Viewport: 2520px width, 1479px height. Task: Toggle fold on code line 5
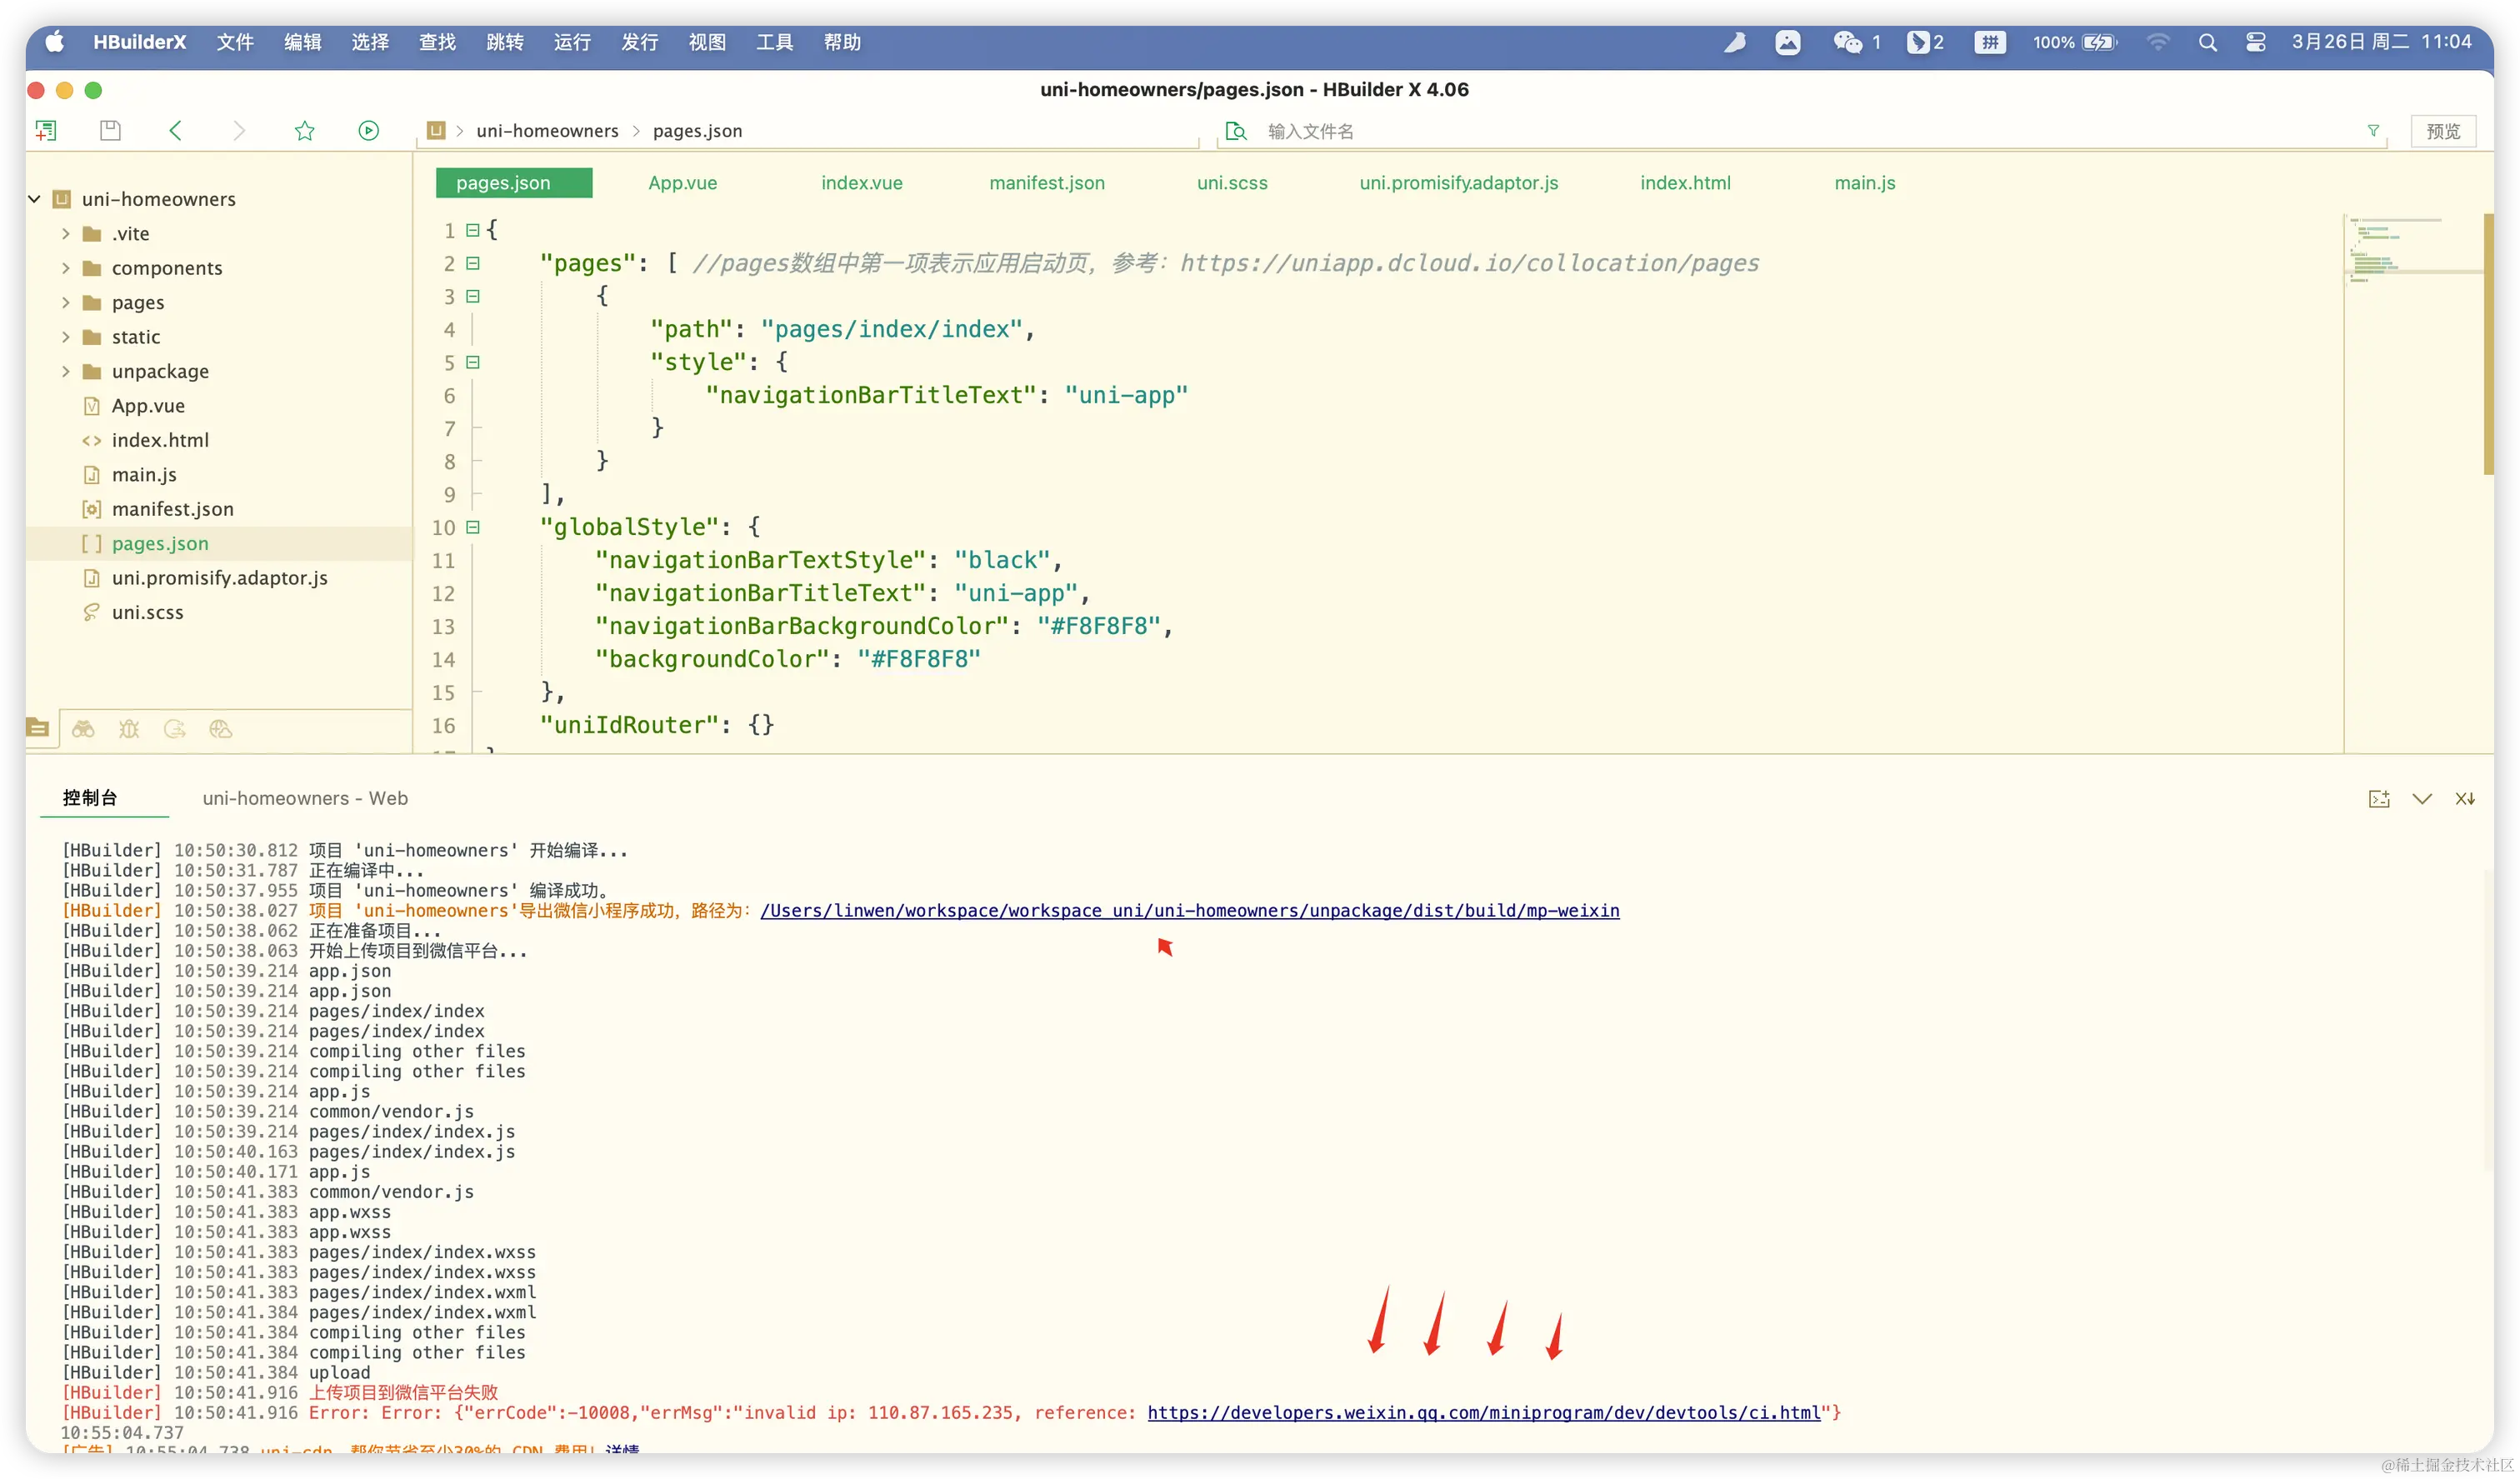pyautogui.click(x=473, y=362)
